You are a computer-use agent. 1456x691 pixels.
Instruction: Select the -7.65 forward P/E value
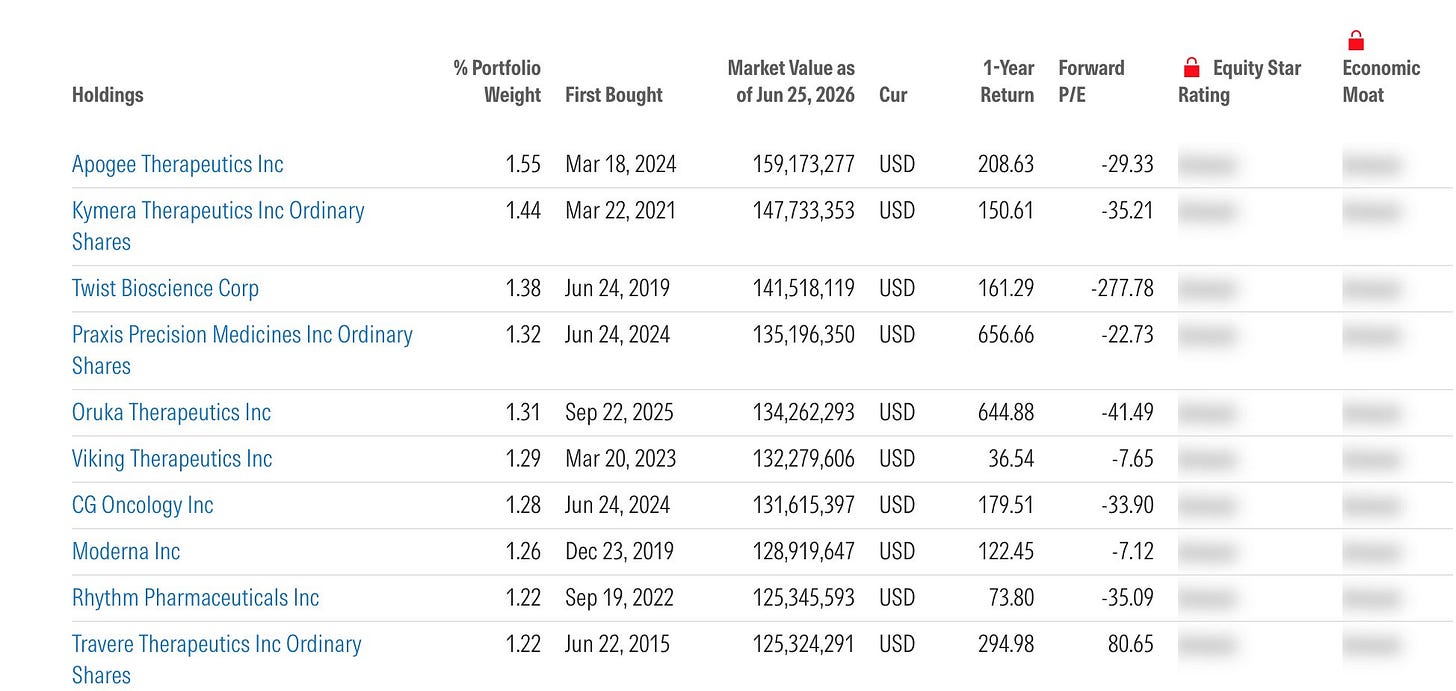click(1132, 459)
